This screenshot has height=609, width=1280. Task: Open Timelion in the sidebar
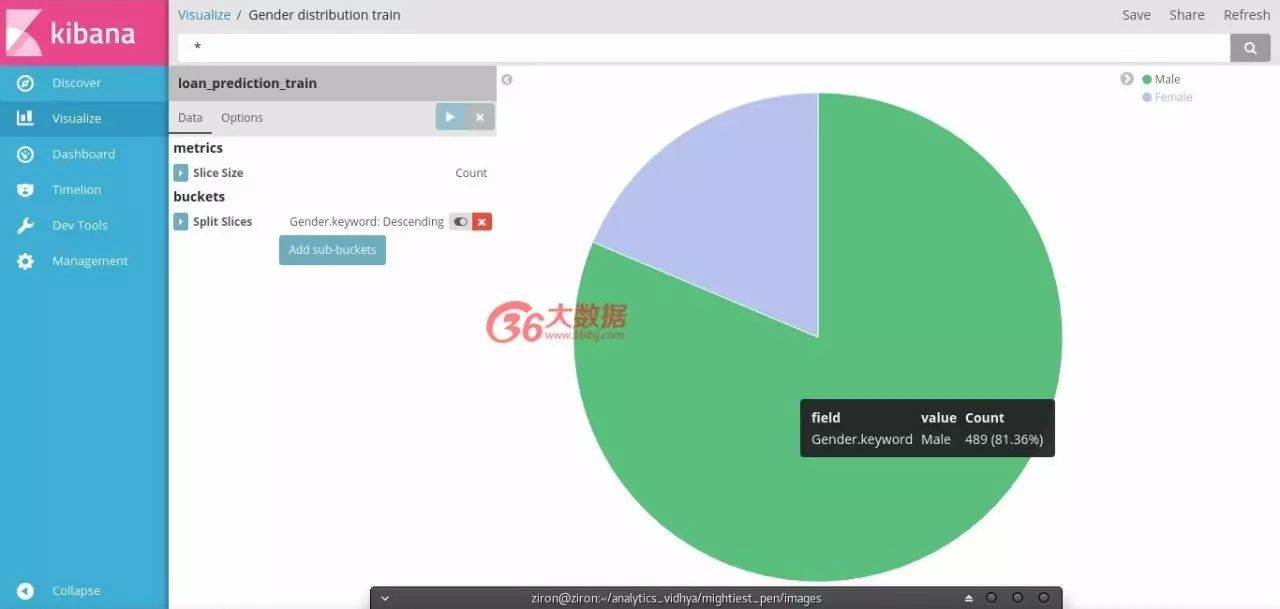76,190
